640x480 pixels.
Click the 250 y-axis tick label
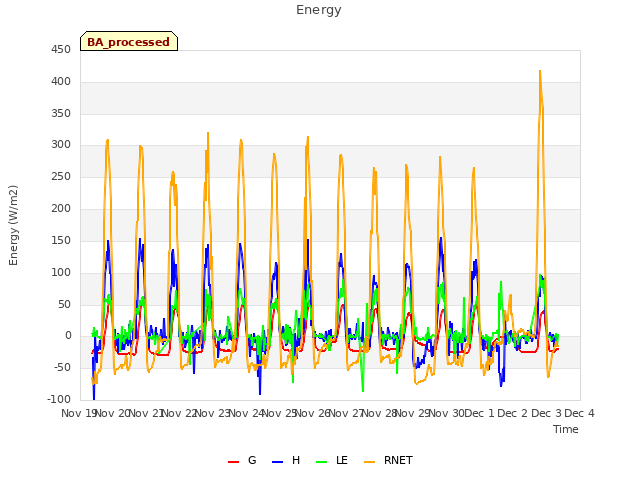click(x=61, y=177)
